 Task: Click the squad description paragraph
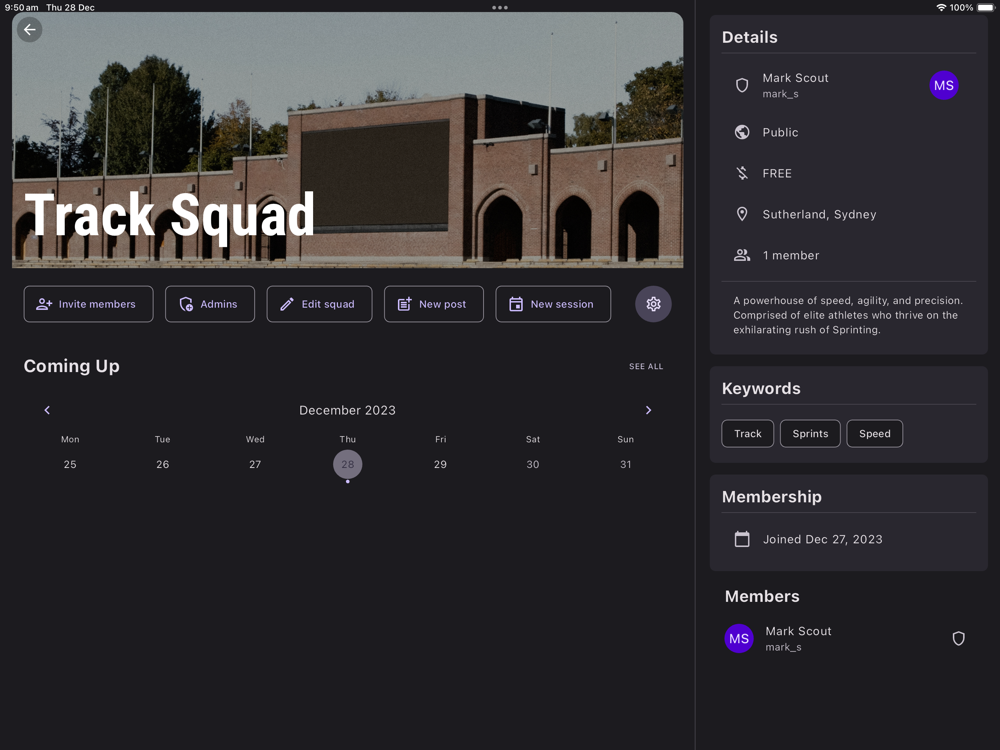click(848, 315)
